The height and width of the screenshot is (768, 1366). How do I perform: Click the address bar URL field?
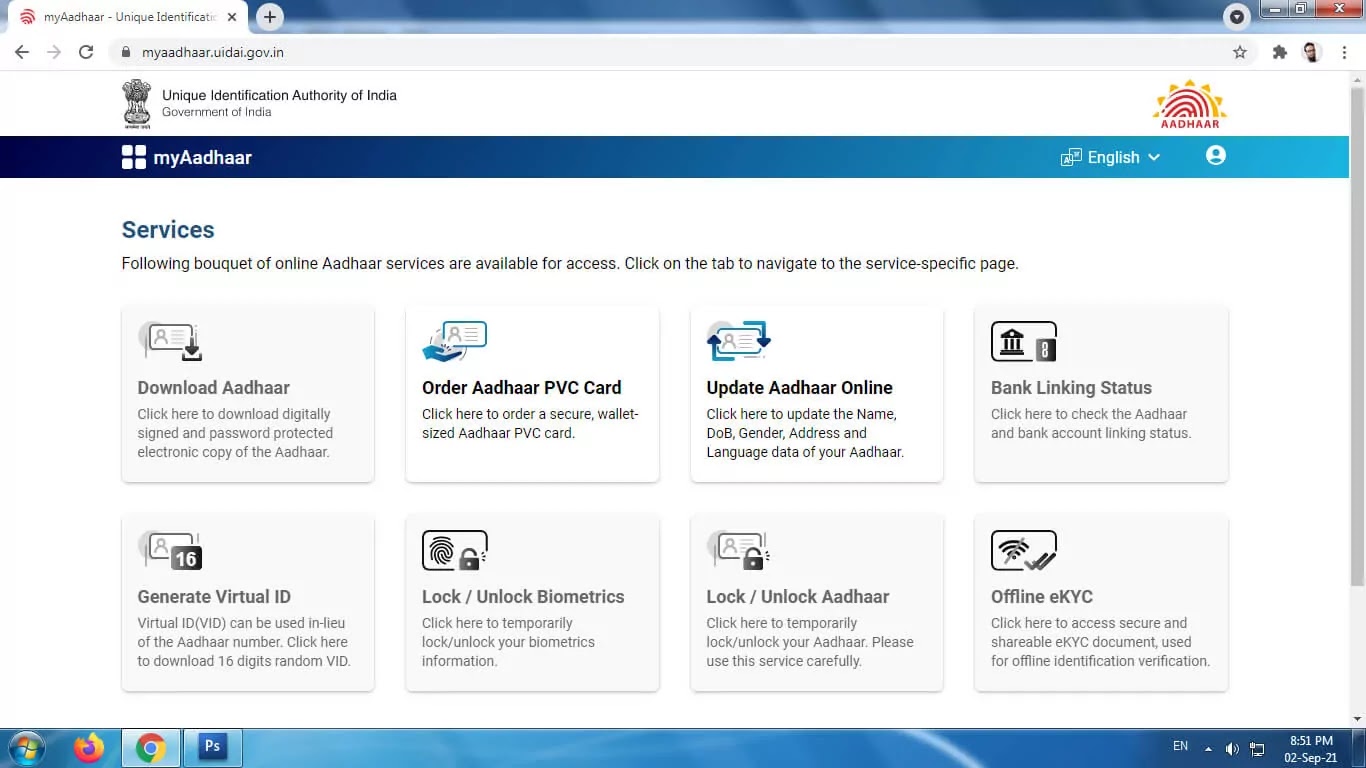point(680,52)
